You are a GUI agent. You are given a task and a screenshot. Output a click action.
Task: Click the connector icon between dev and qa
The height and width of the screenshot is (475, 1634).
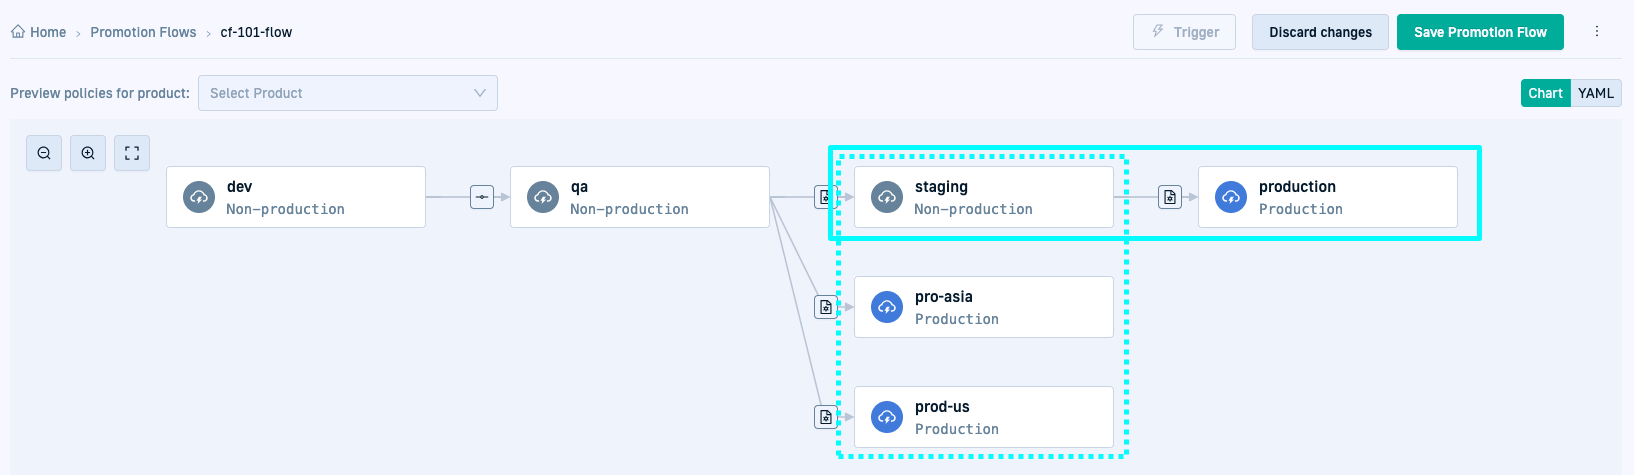pos(482,197)
